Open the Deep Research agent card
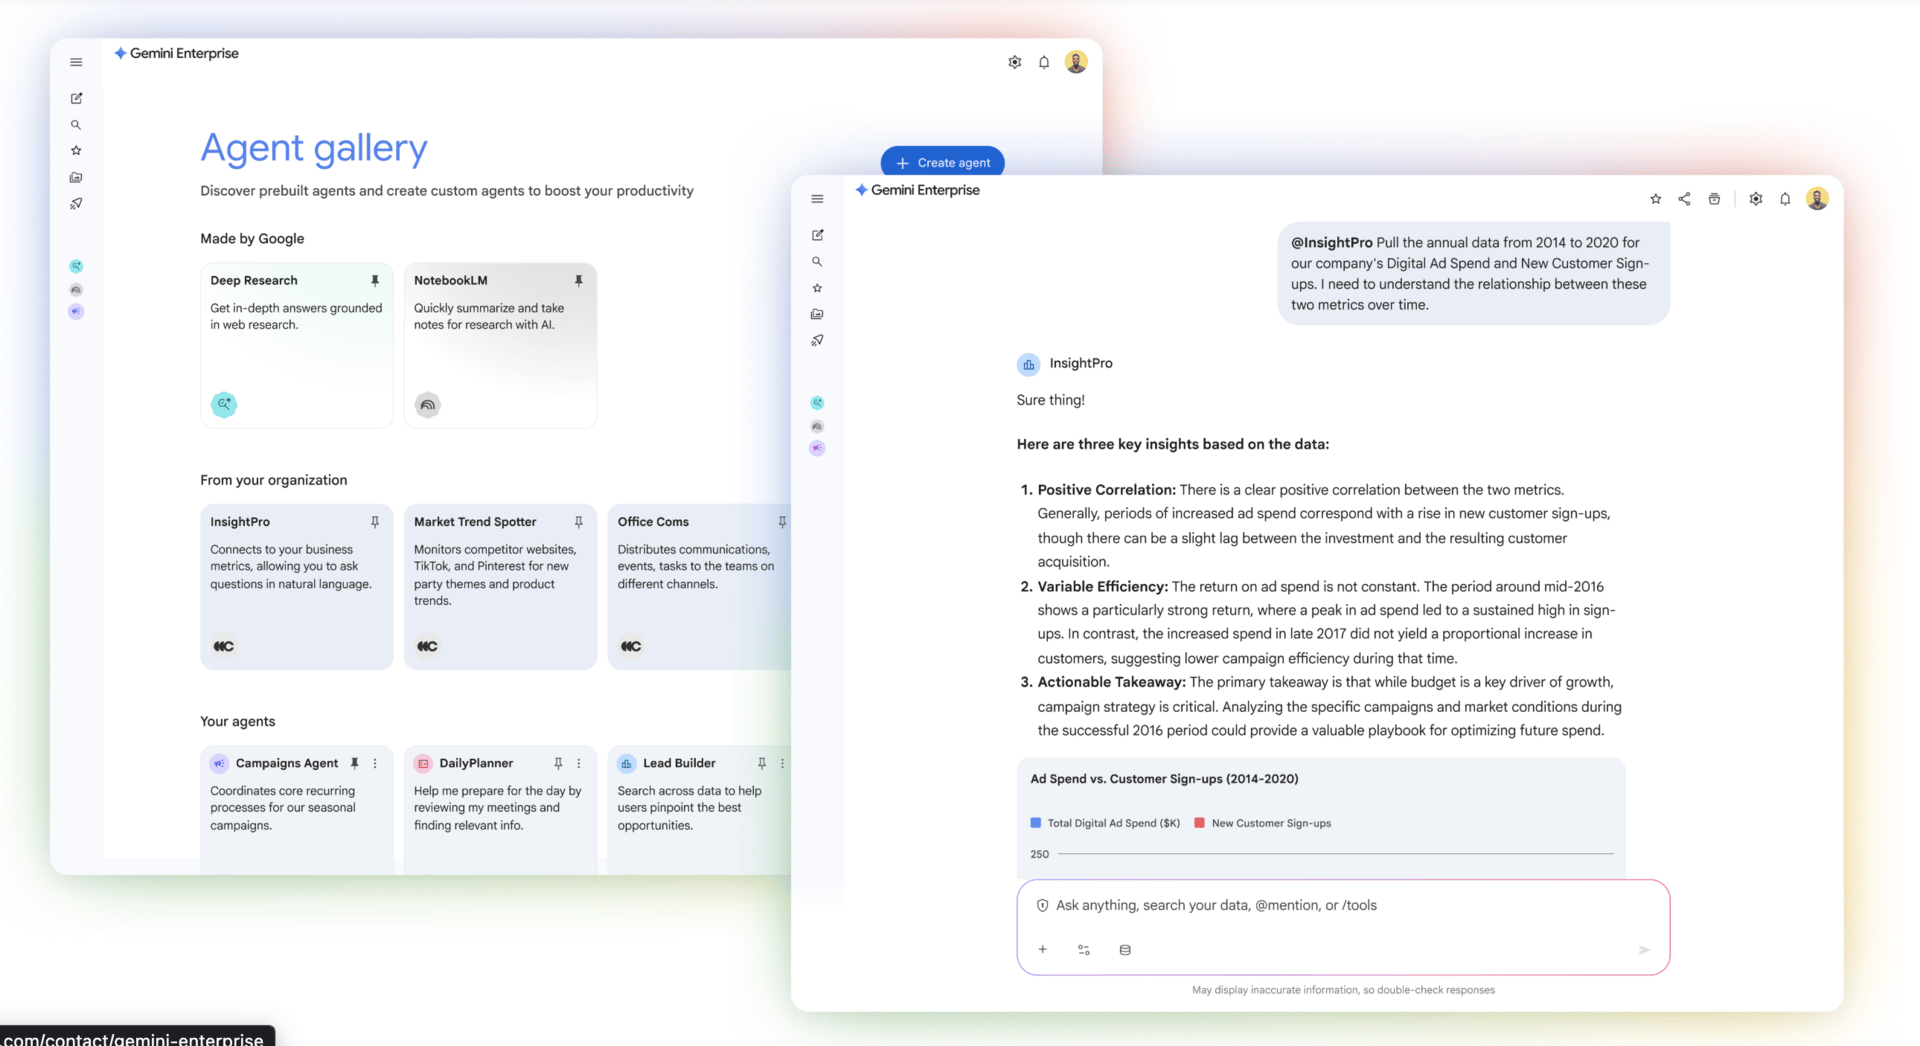 (297, 345)
